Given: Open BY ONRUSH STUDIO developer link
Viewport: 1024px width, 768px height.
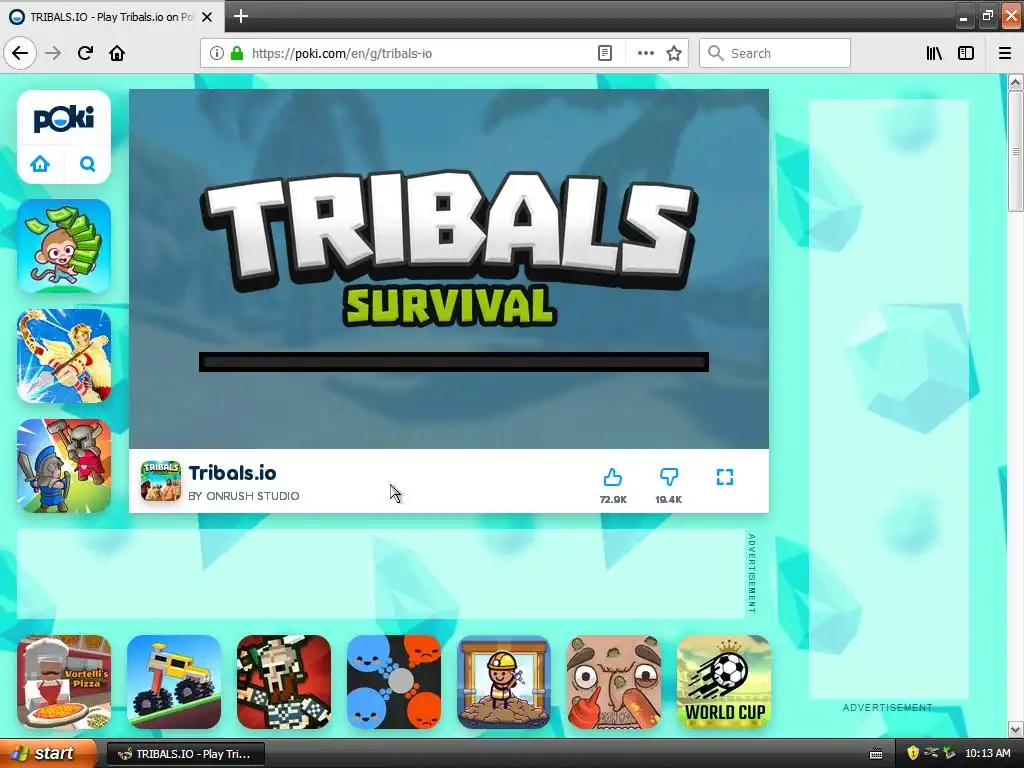Looking at the screenshot, I should (244, 496).
